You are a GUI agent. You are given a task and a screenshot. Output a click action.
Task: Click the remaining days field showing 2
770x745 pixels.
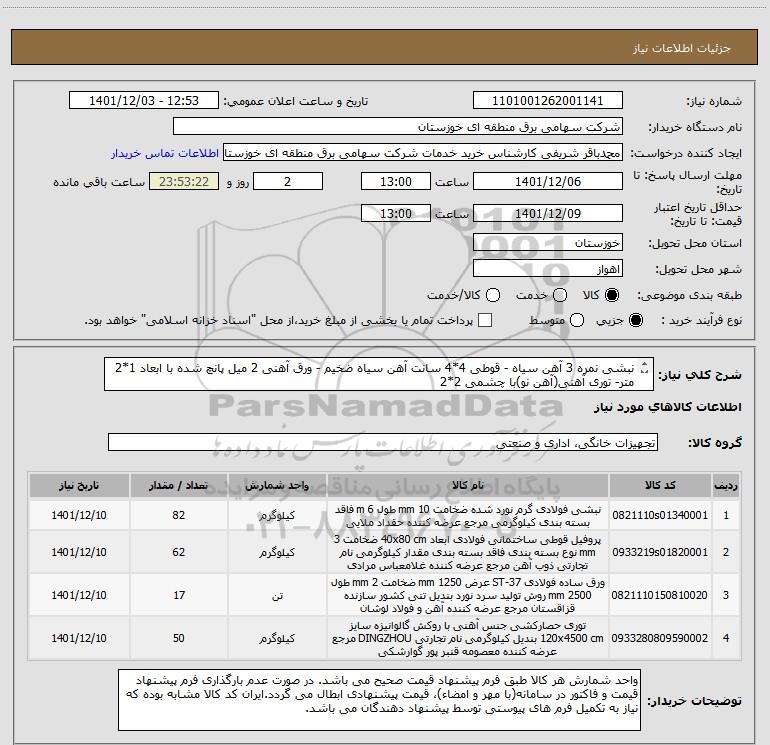288,181
